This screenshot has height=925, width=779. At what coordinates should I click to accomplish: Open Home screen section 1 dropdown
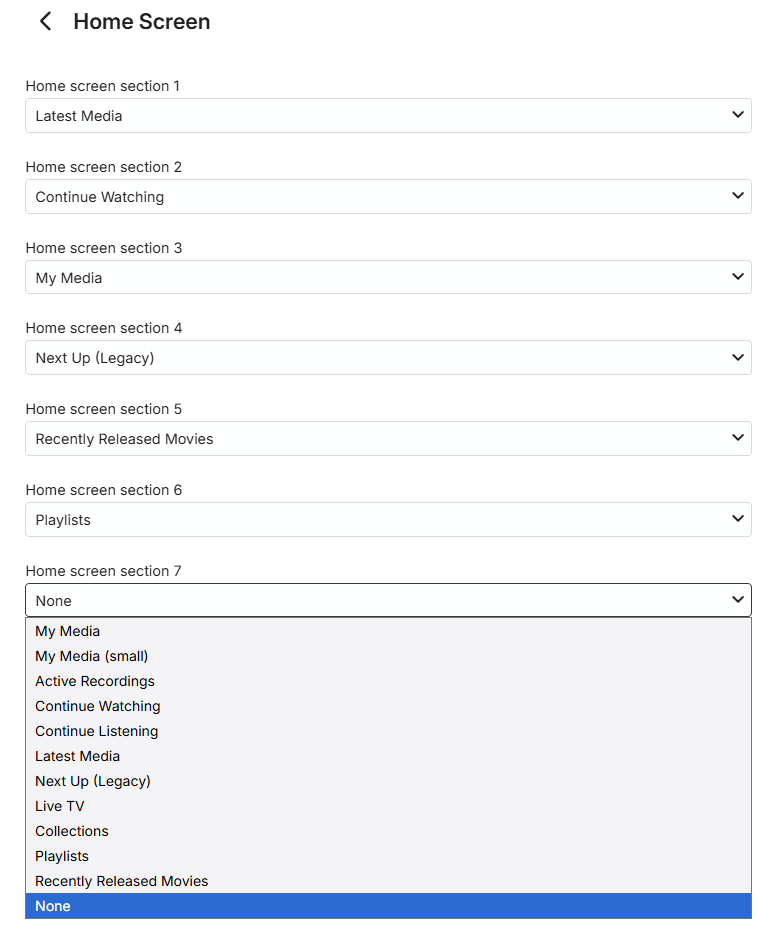coord(388,116)
